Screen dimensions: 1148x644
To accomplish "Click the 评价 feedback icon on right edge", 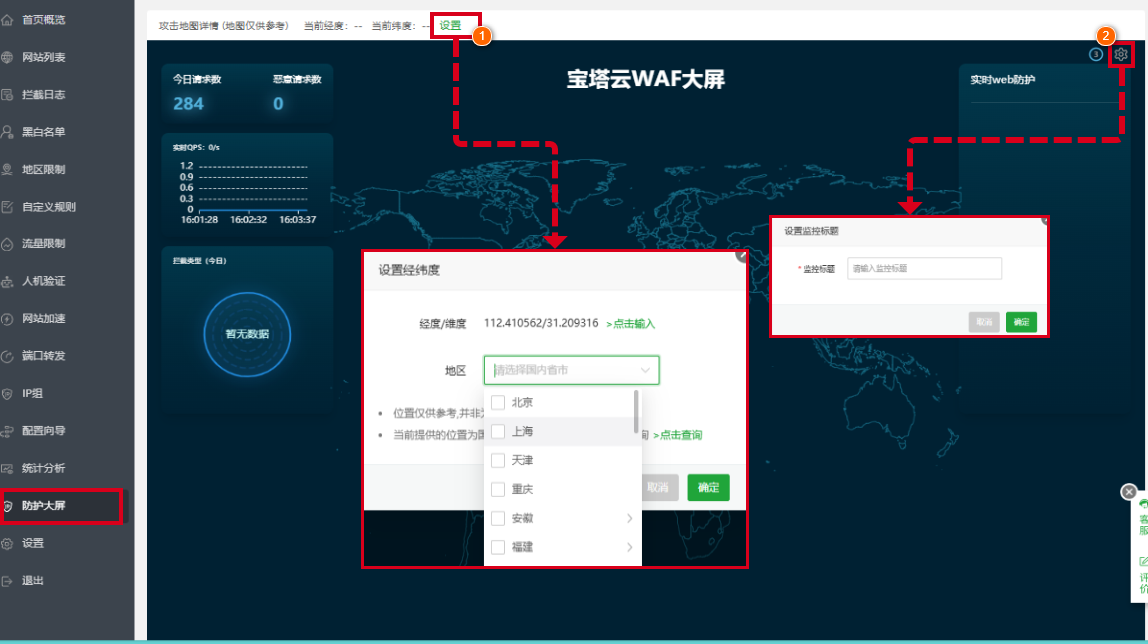I will [1142, 561].
